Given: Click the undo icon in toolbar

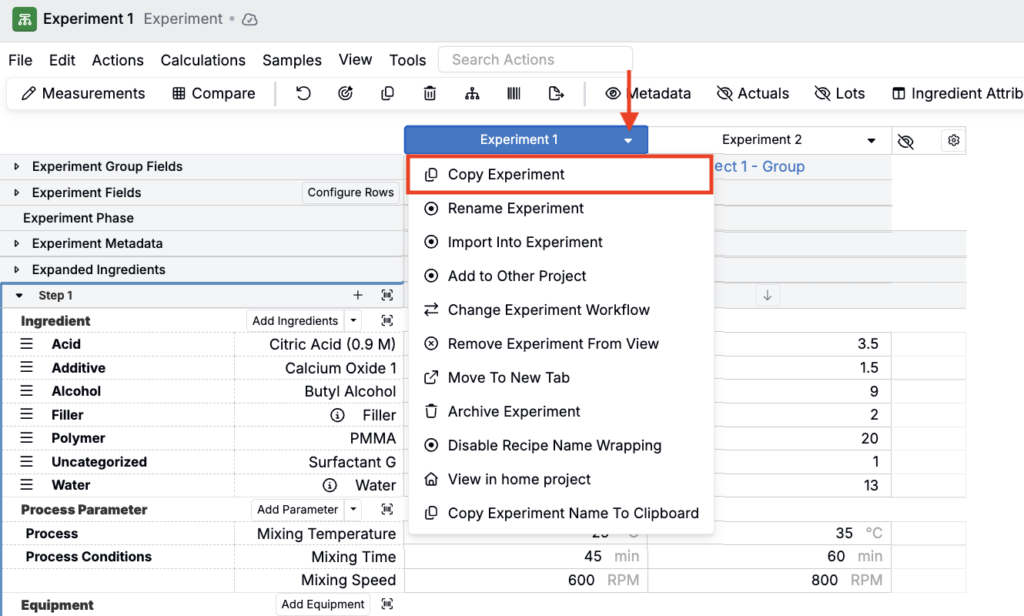Looking at the screenshot, I should pyautogui.click(x=303, y=93).
